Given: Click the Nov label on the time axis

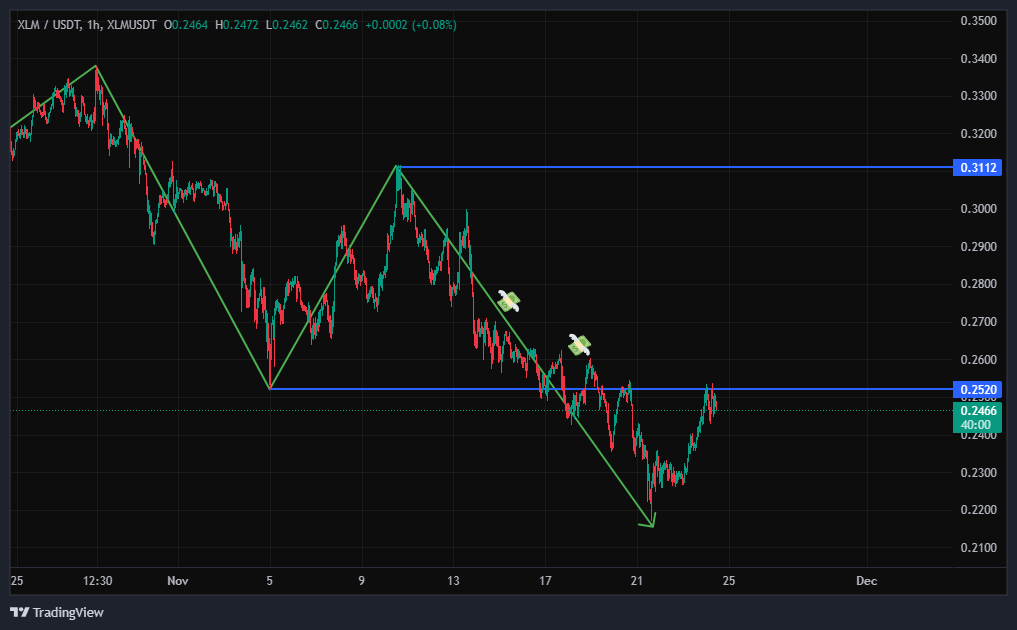Looking at the screenshot, I should pyautogui.click(x=178, y=581).
